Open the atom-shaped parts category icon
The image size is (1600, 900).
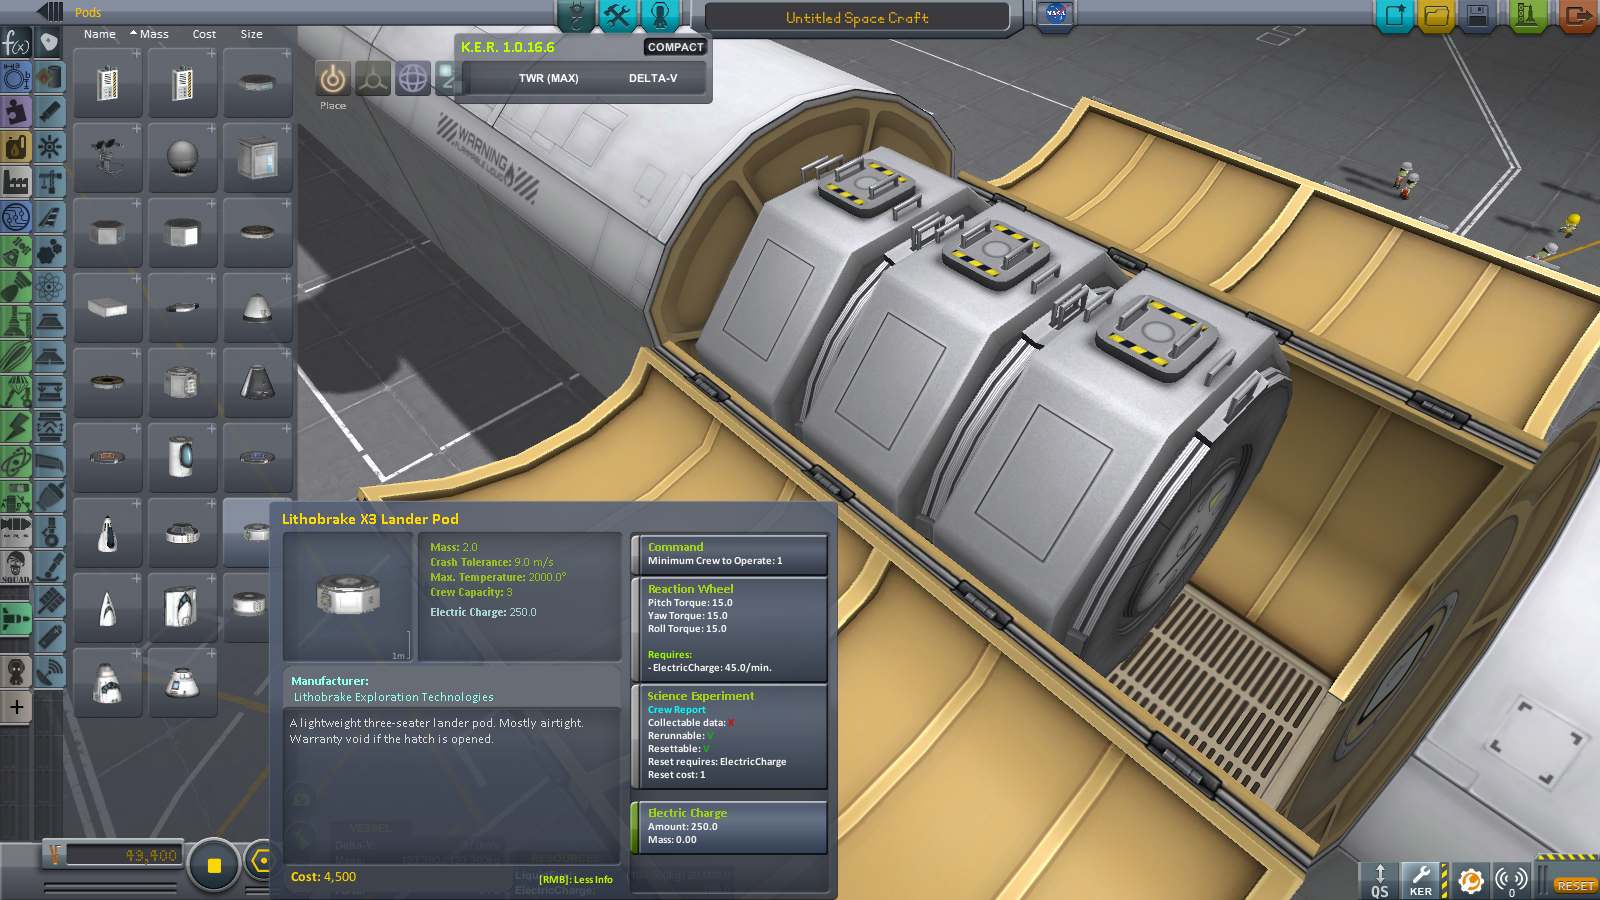pos(49,287)
